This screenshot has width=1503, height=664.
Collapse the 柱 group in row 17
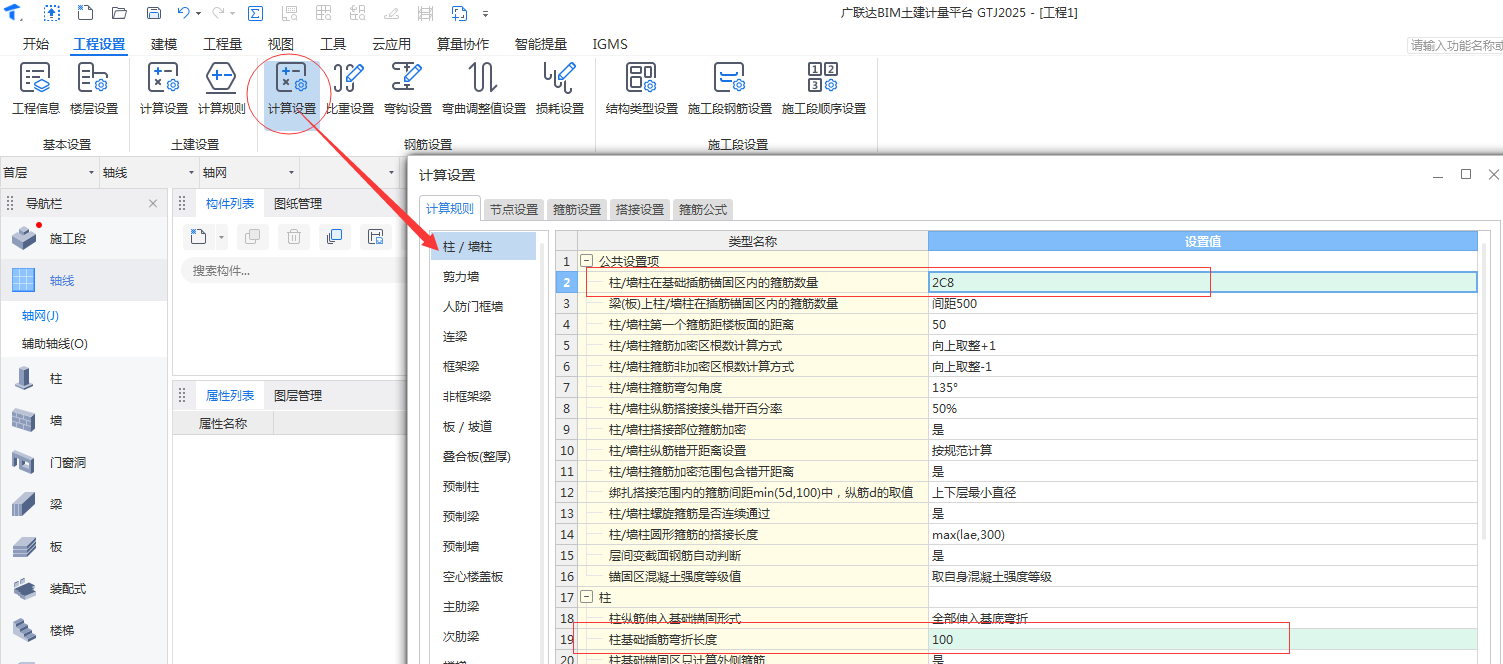(x=586, y=597)
